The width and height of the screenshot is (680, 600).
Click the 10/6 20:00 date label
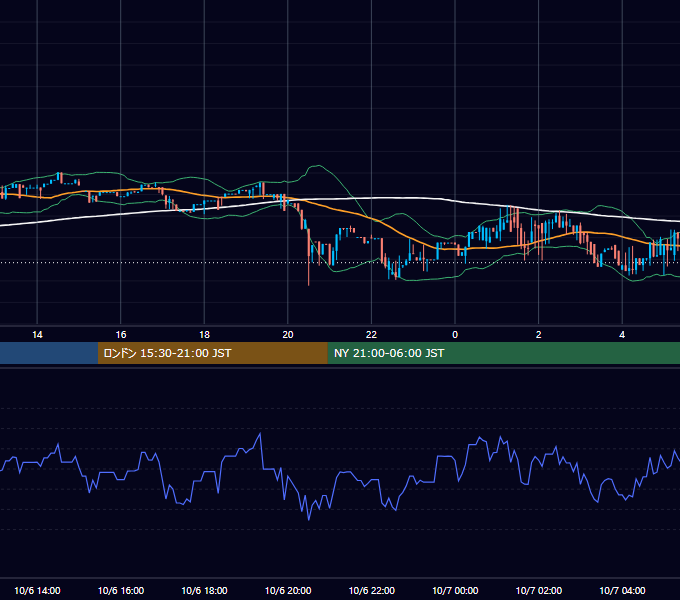pos(288,590)
